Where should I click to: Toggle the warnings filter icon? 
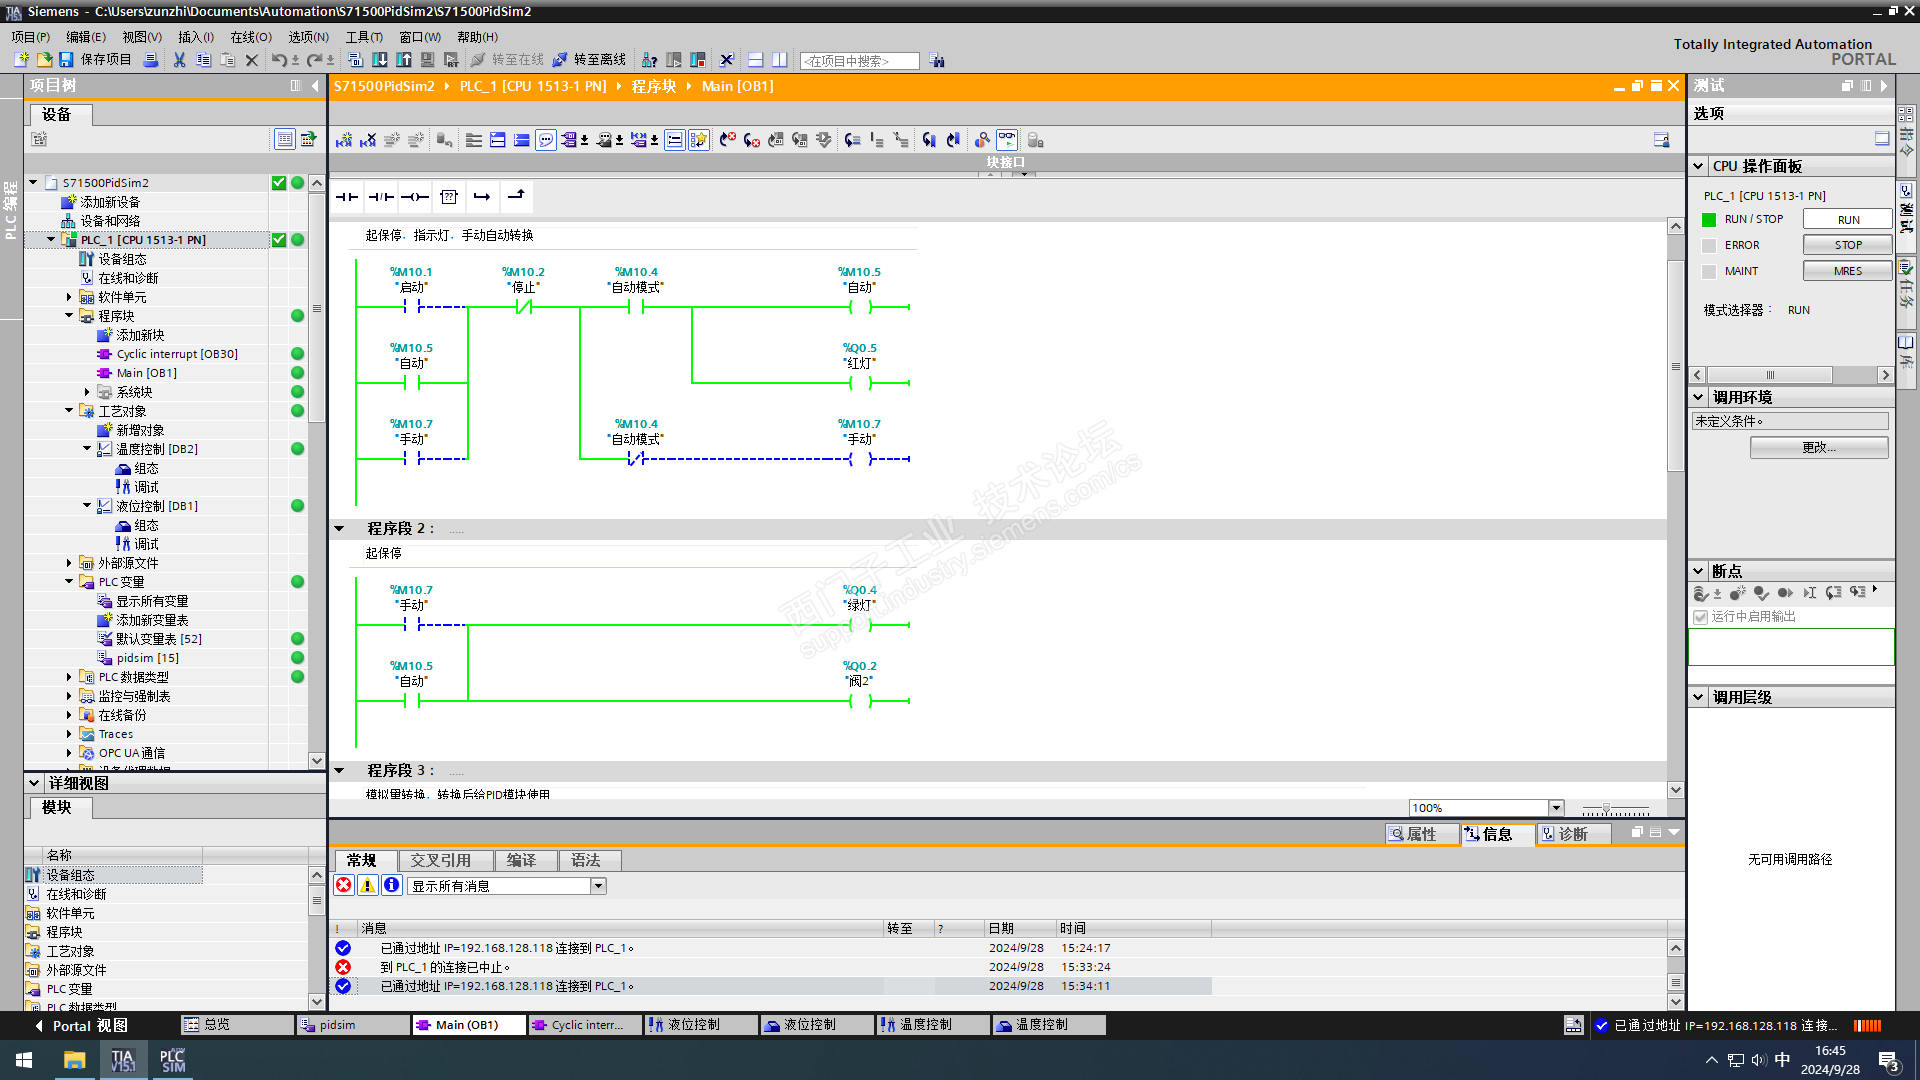coord(368,885)
